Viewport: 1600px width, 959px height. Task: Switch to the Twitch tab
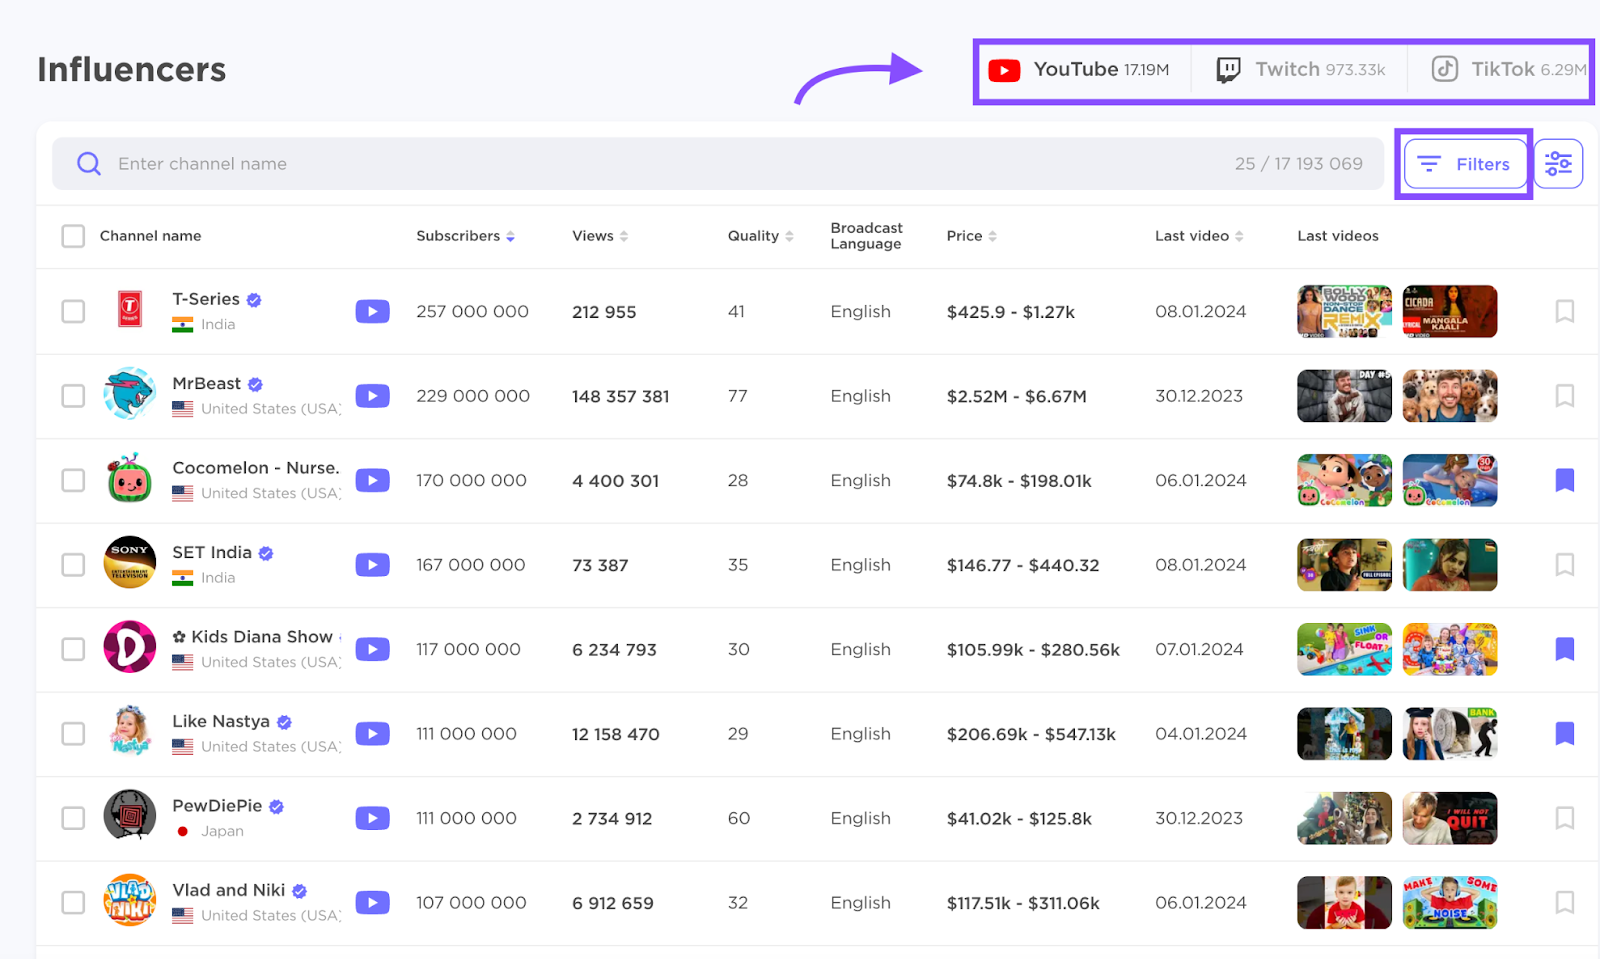point(1300,70)
